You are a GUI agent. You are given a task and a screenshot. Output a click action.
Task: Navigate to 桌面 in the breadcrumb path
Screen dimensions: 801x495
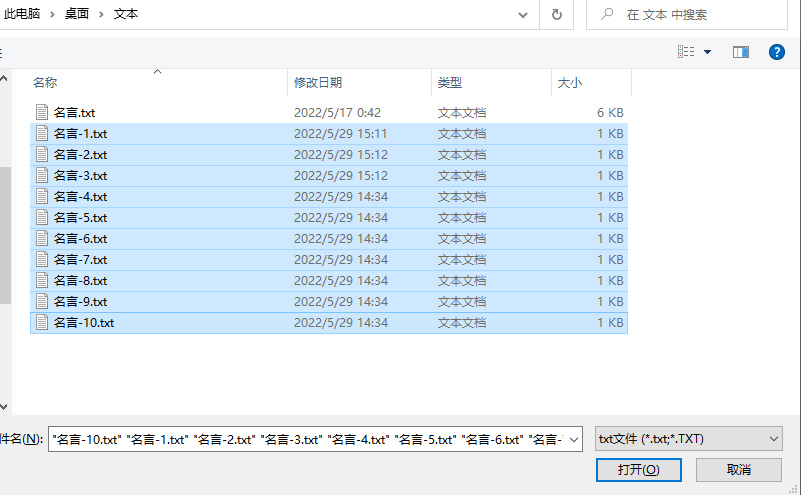(x=77, y=14)
